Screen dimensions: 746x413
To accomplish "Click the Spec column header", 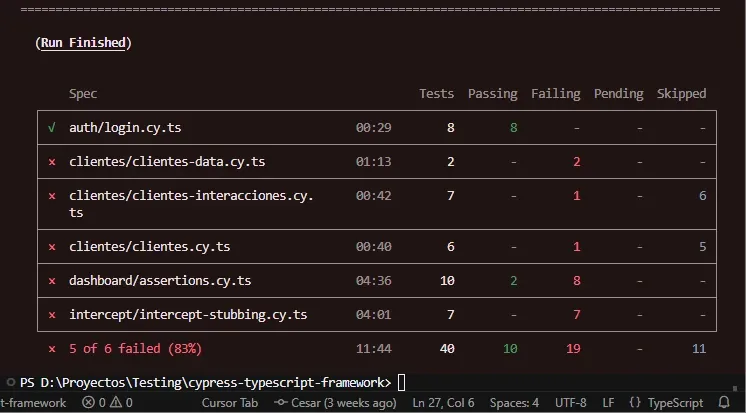I will [x=83, y=94].
